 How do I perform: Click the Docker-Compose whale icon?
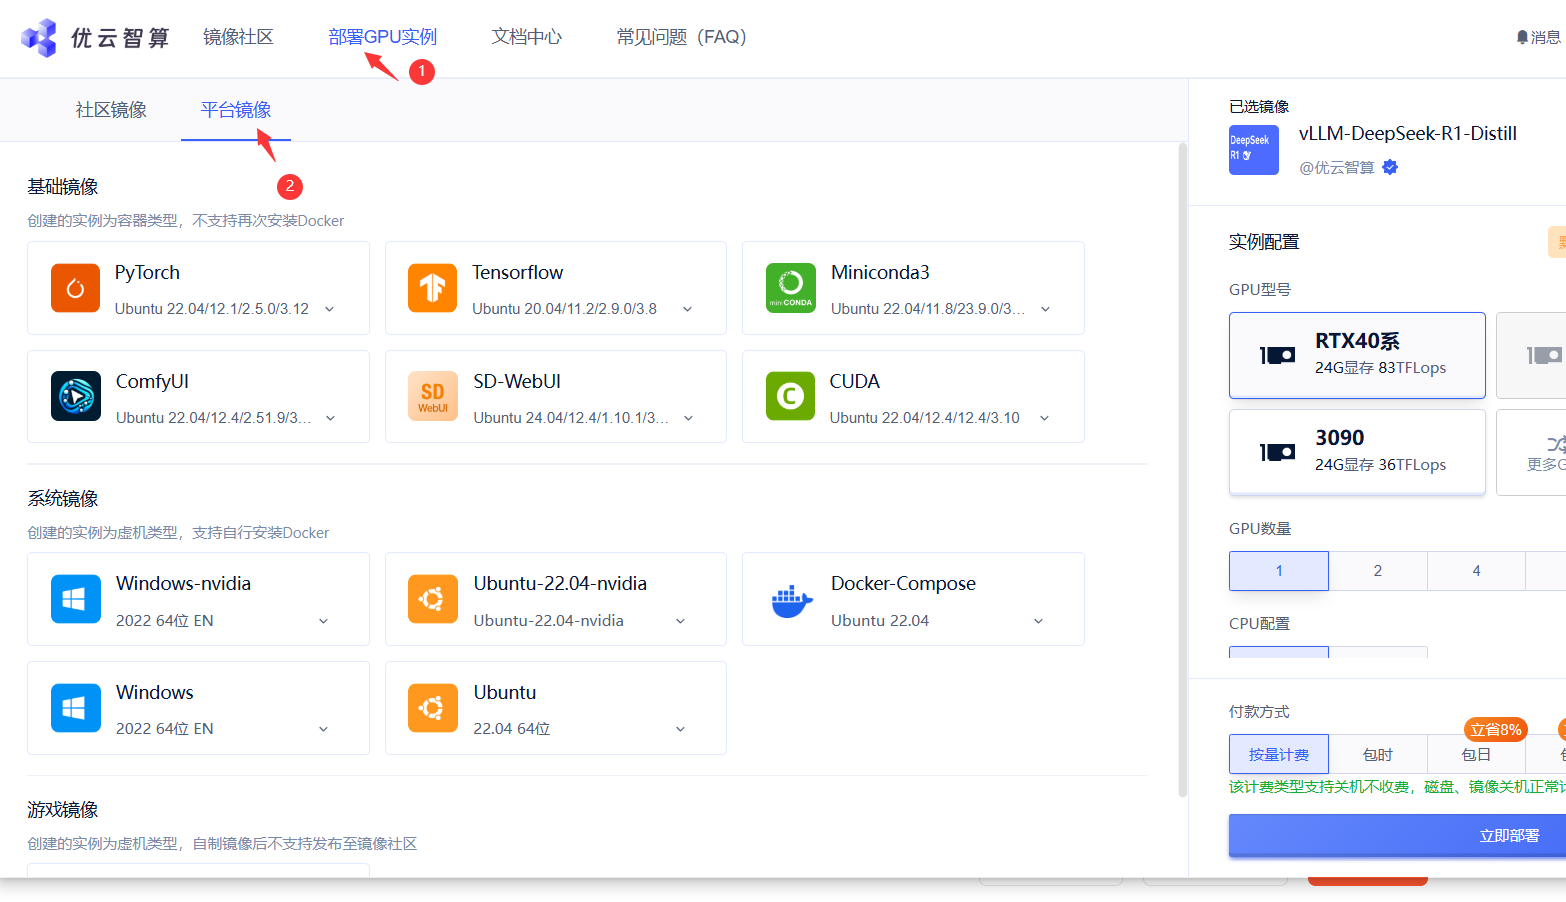790,599
